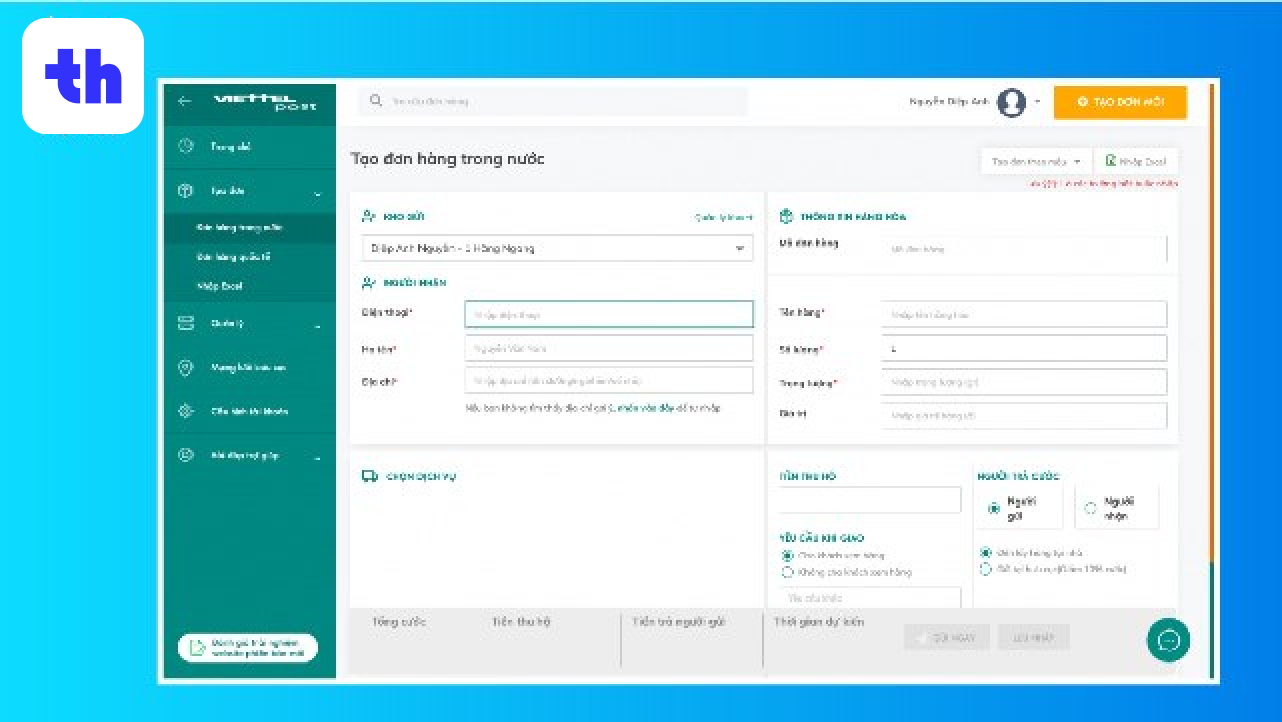Select the 'Người nhận' payer radio option
This screenshot has height=722, width=1282.
(1090, 508)
